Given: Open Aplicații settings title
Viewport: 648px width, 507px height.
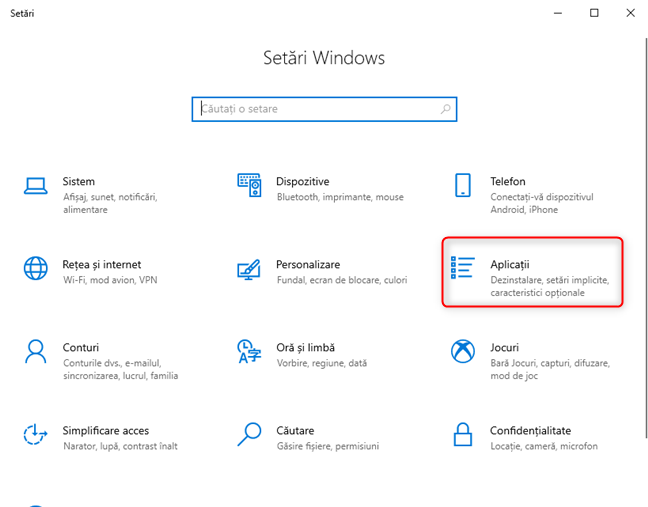Looking at the screenshot, I should click(x=510, y=265).
